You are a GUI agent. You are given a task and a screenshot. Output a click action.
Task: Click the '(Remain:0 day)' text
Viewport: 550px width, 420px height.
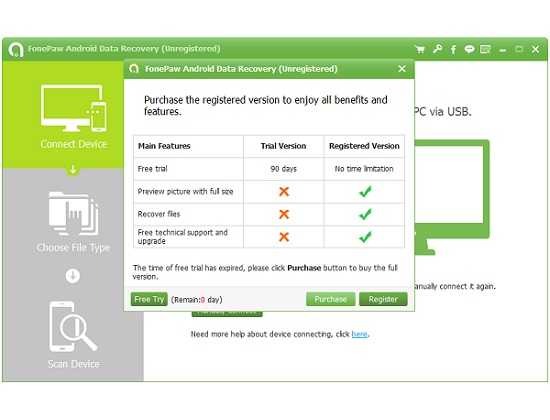[x=197, y=300]
